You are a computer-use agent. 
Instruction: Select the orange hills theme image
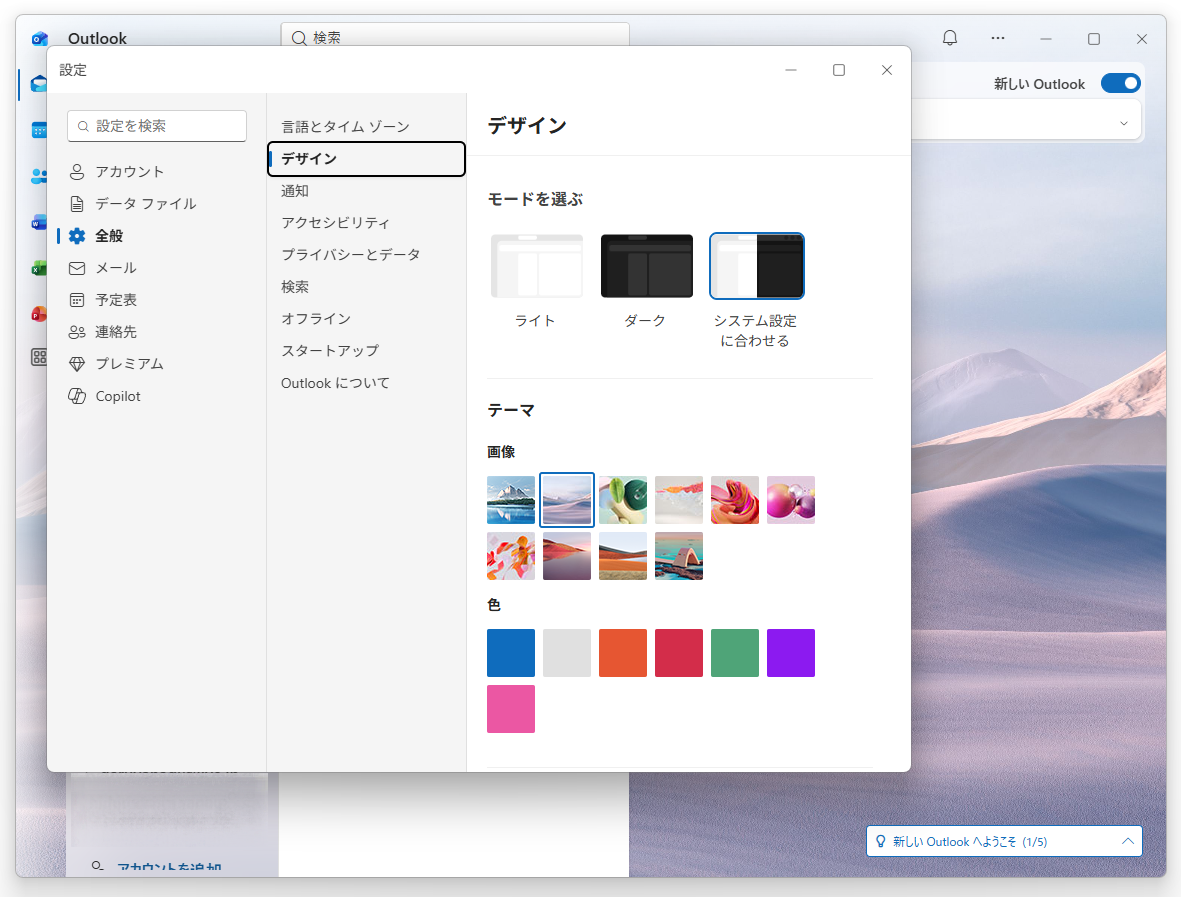623,556
